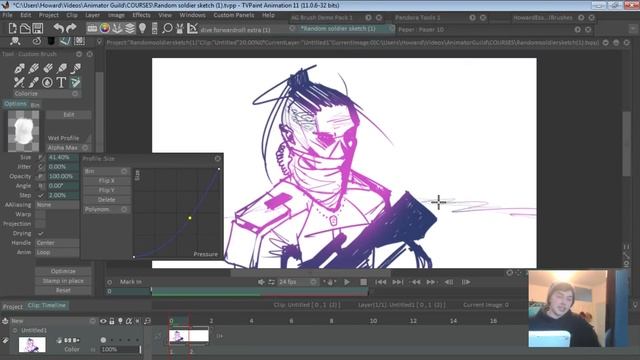640x360 pixels.
Task: Click the brush cup icon in the toolbar
Action: point(180,28)
